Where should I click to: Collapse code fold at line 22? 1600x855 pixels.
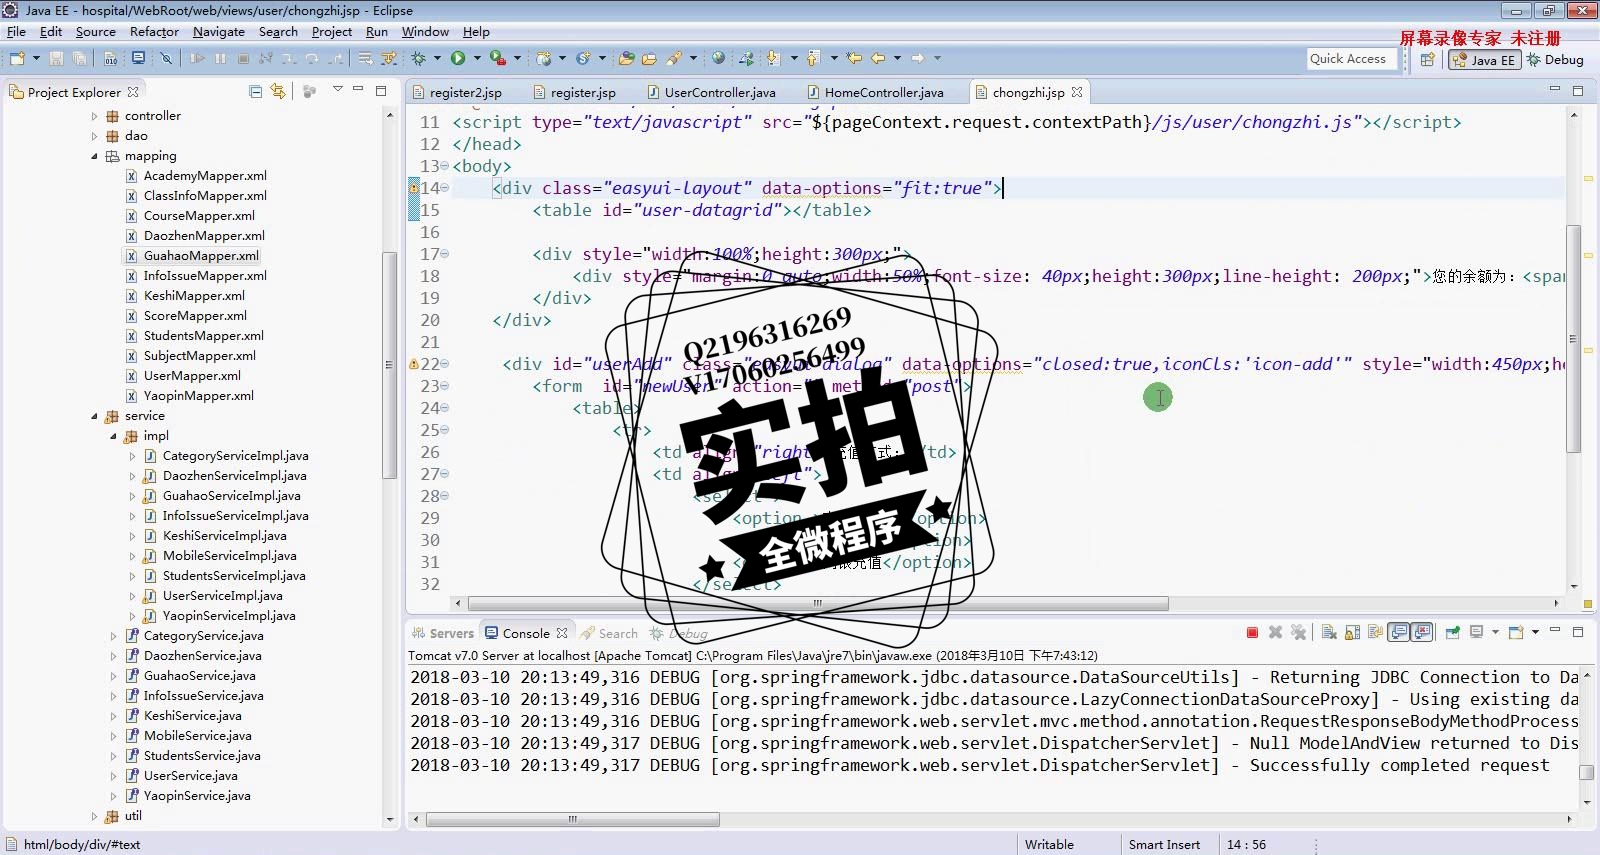445,364
